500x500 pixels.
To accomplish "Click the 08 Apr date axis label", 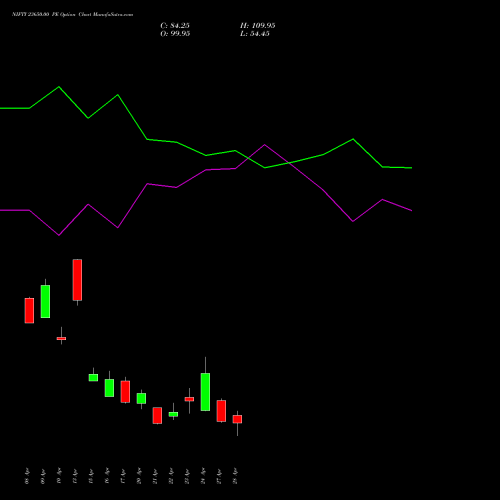I will [27, 476].
